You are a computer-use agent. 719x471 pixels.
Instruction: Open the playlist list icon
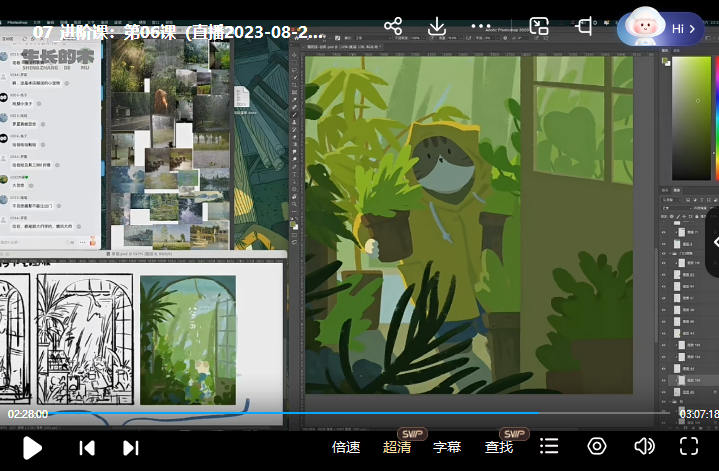549,446
